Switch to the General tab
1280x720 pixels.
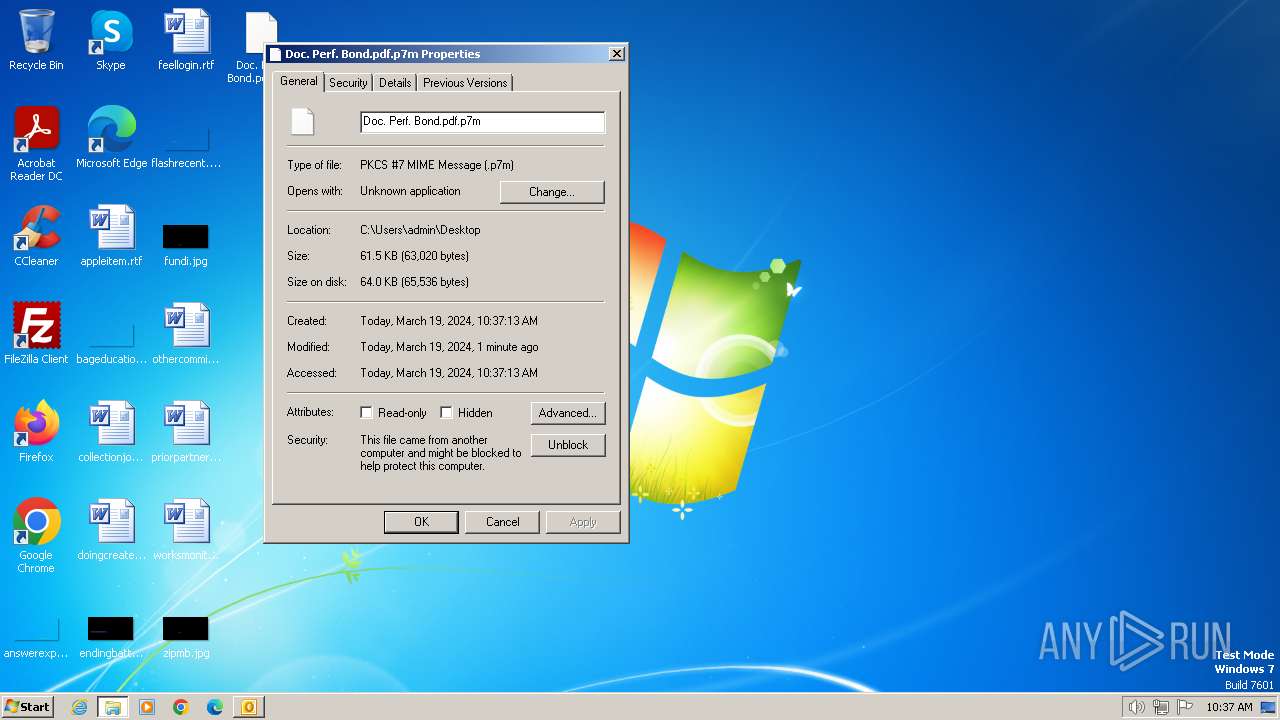pyautogui.click(x=298, y=81)
